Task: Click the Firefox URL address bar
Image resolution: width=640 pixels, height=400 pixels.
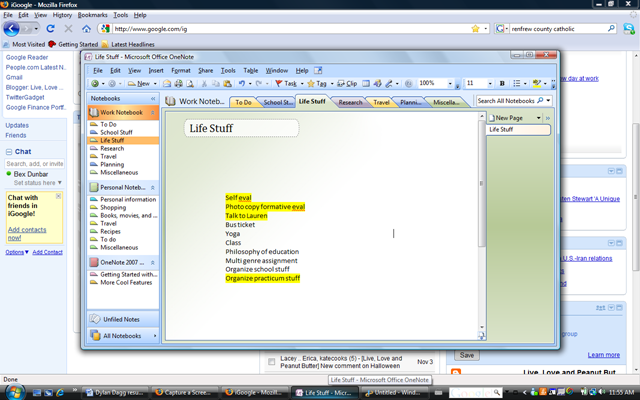Action: [292, 29]
